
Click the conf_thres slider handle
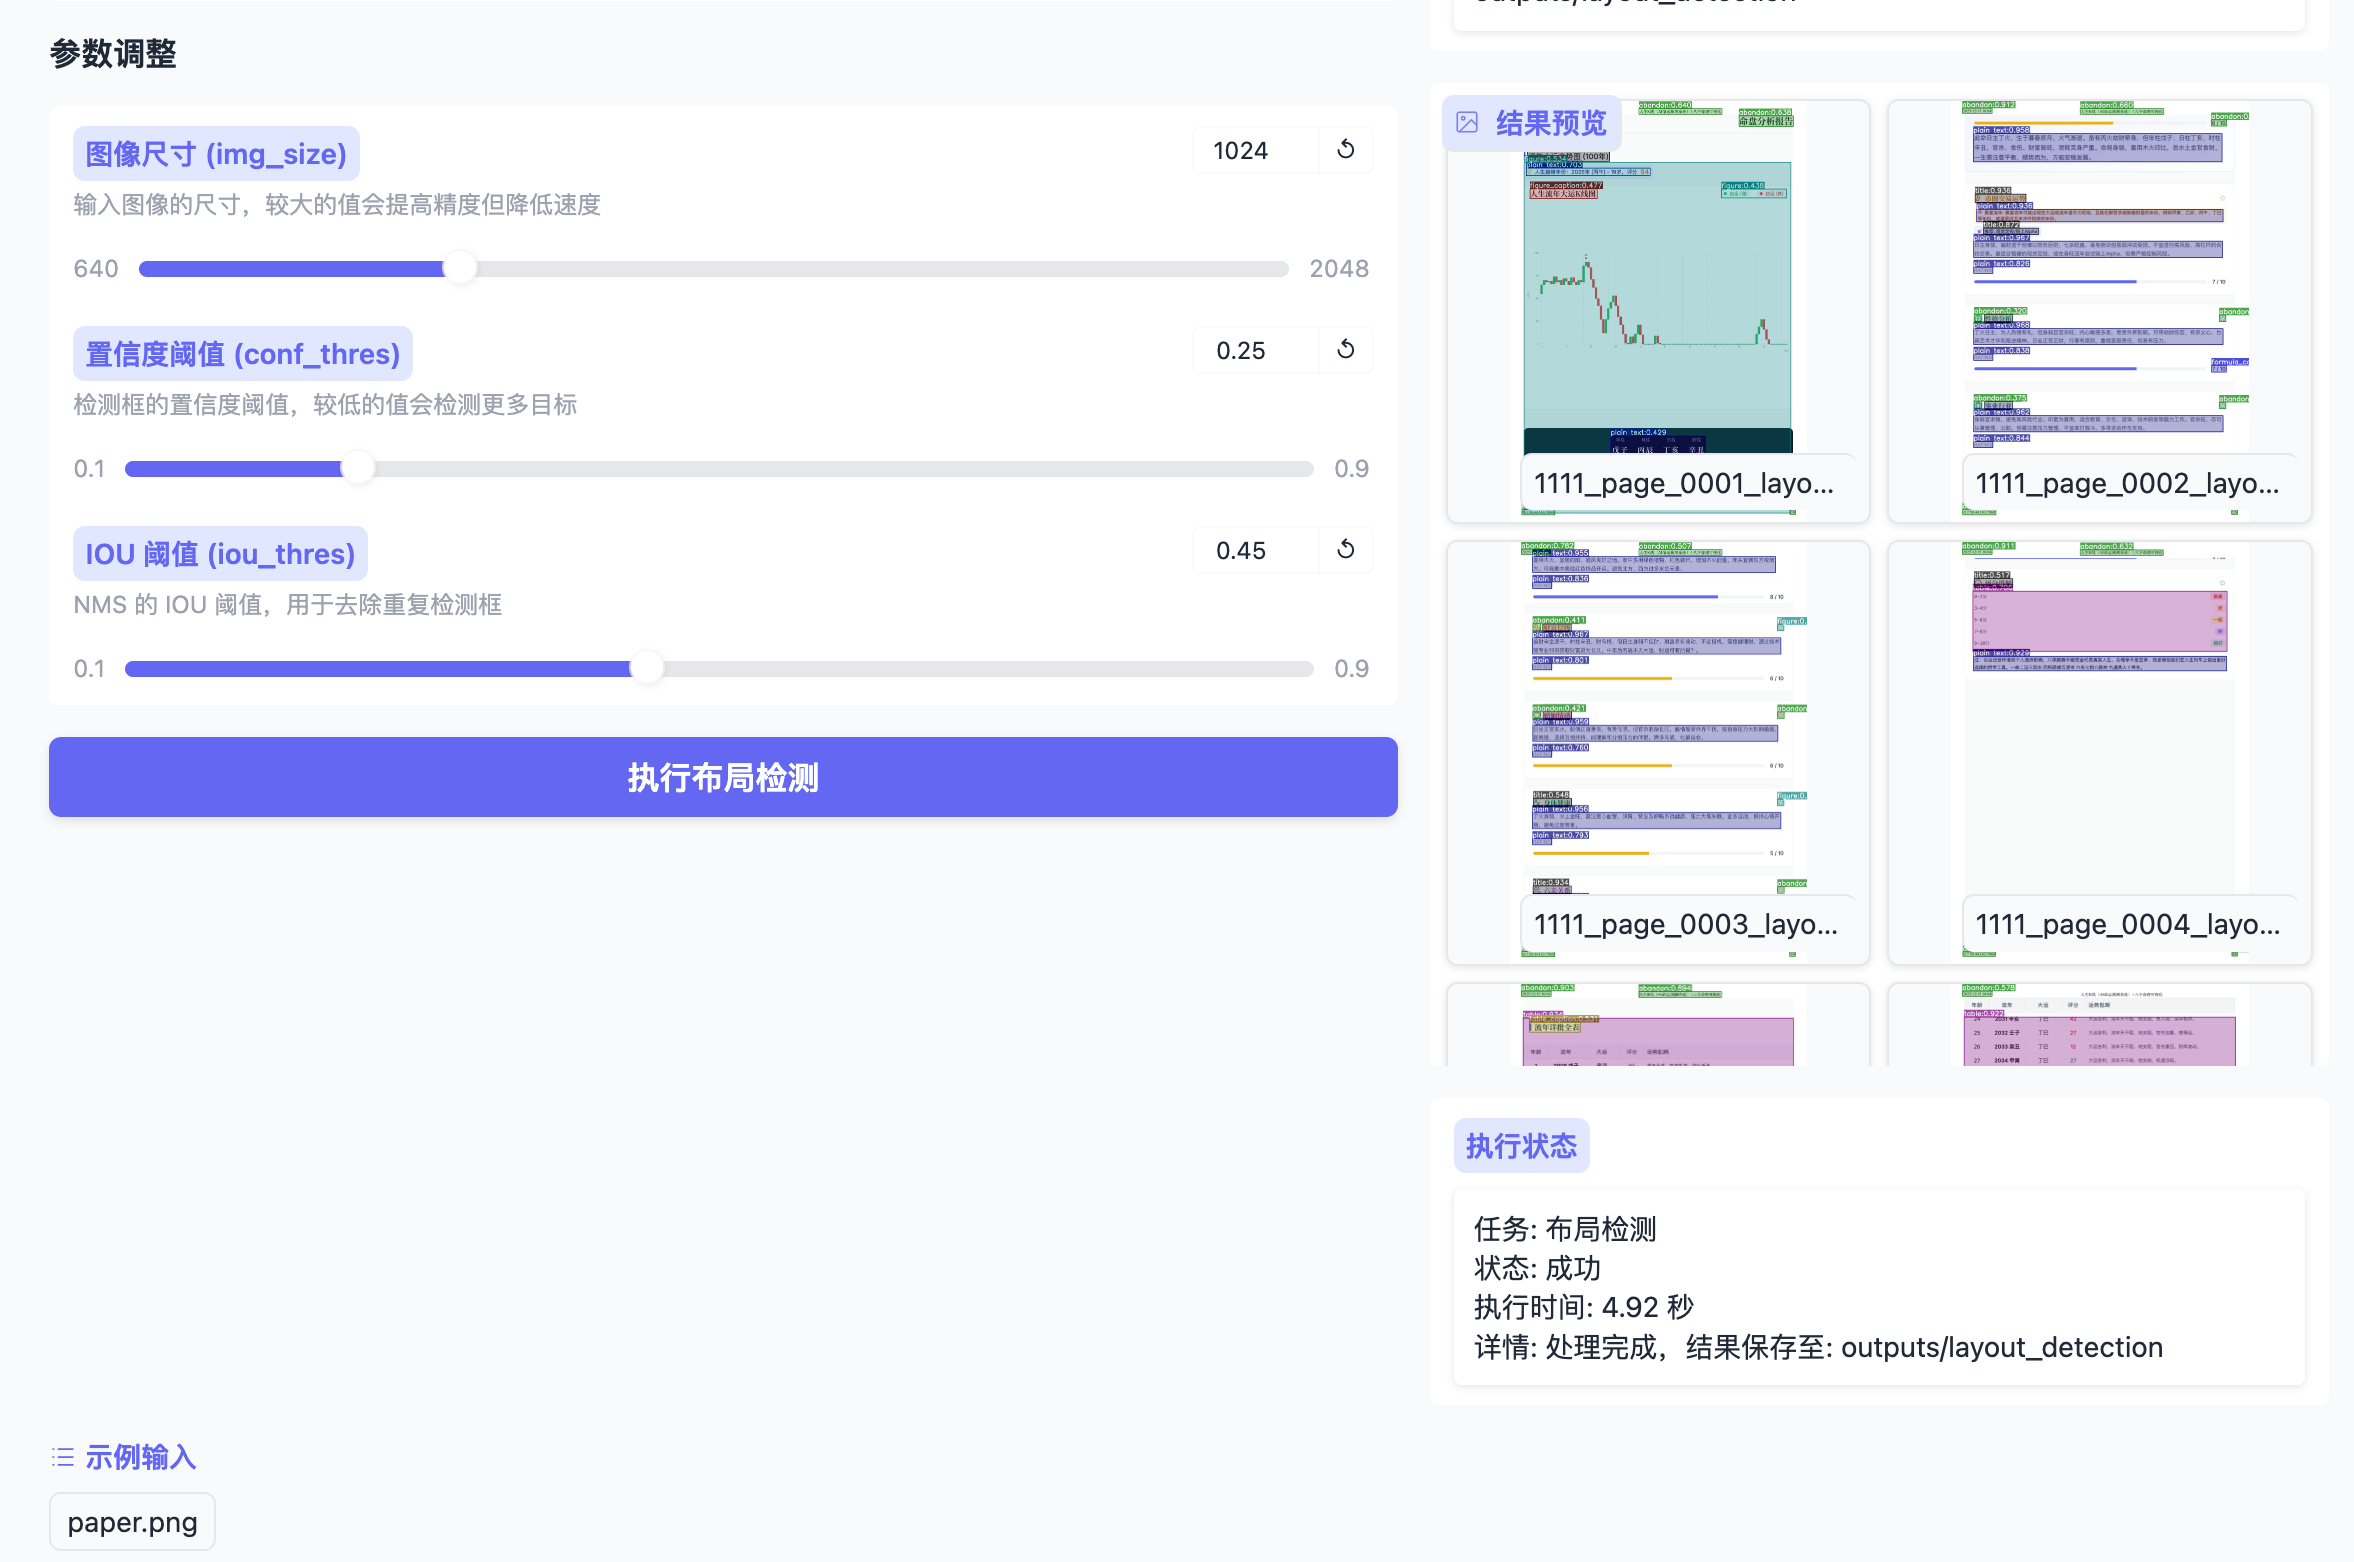359,468
